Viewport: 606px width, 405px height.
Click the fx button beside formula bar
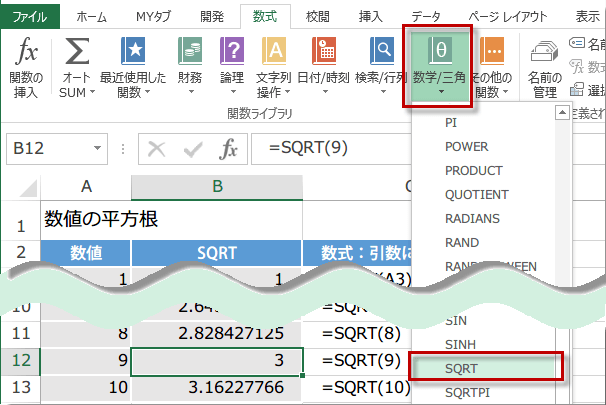[228, 149]
